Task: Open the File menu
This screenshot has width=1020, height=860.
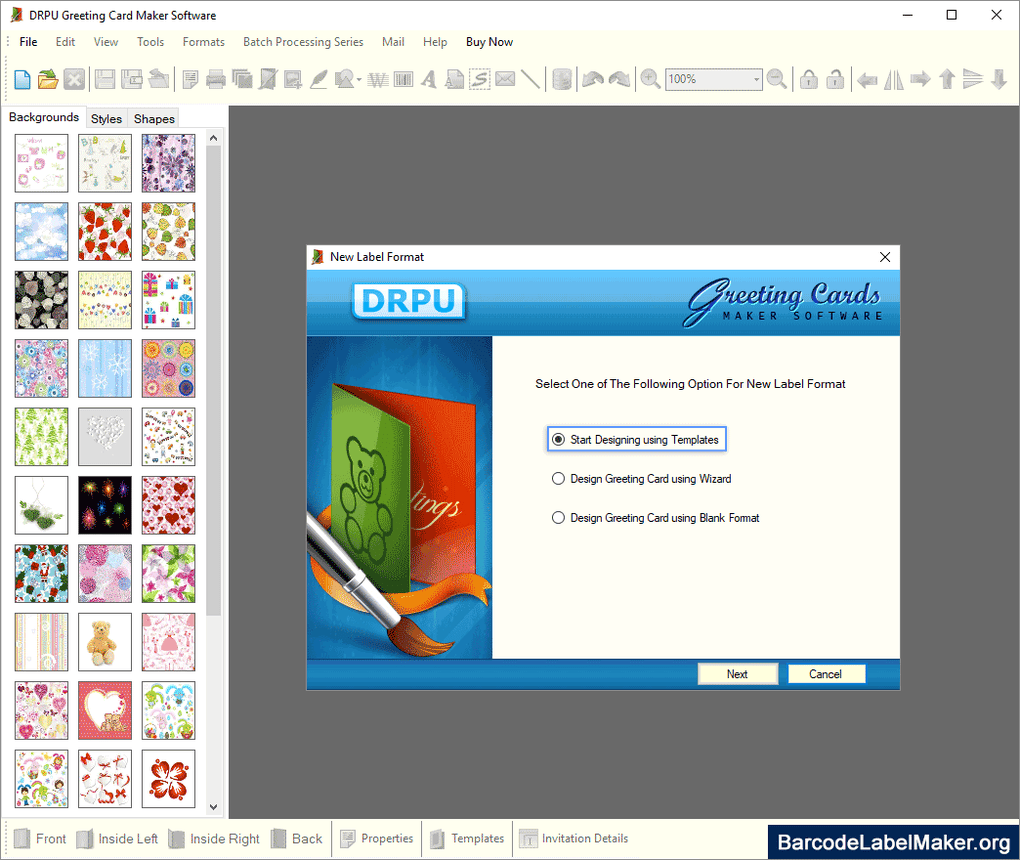Action: (x=28, y=42)
